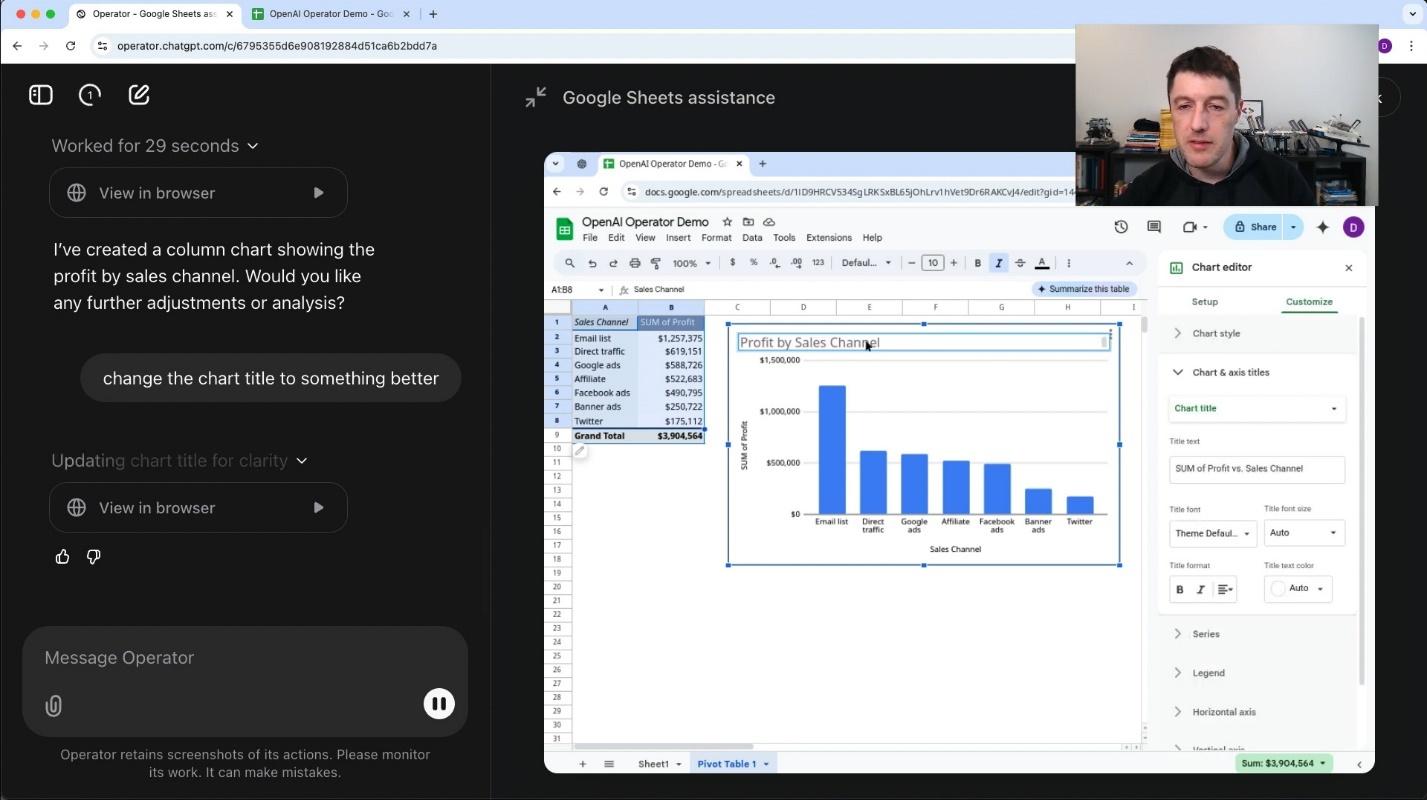Play the first View in browser recording
This screenshot has width=1427, height=800.
coord(318,193)
